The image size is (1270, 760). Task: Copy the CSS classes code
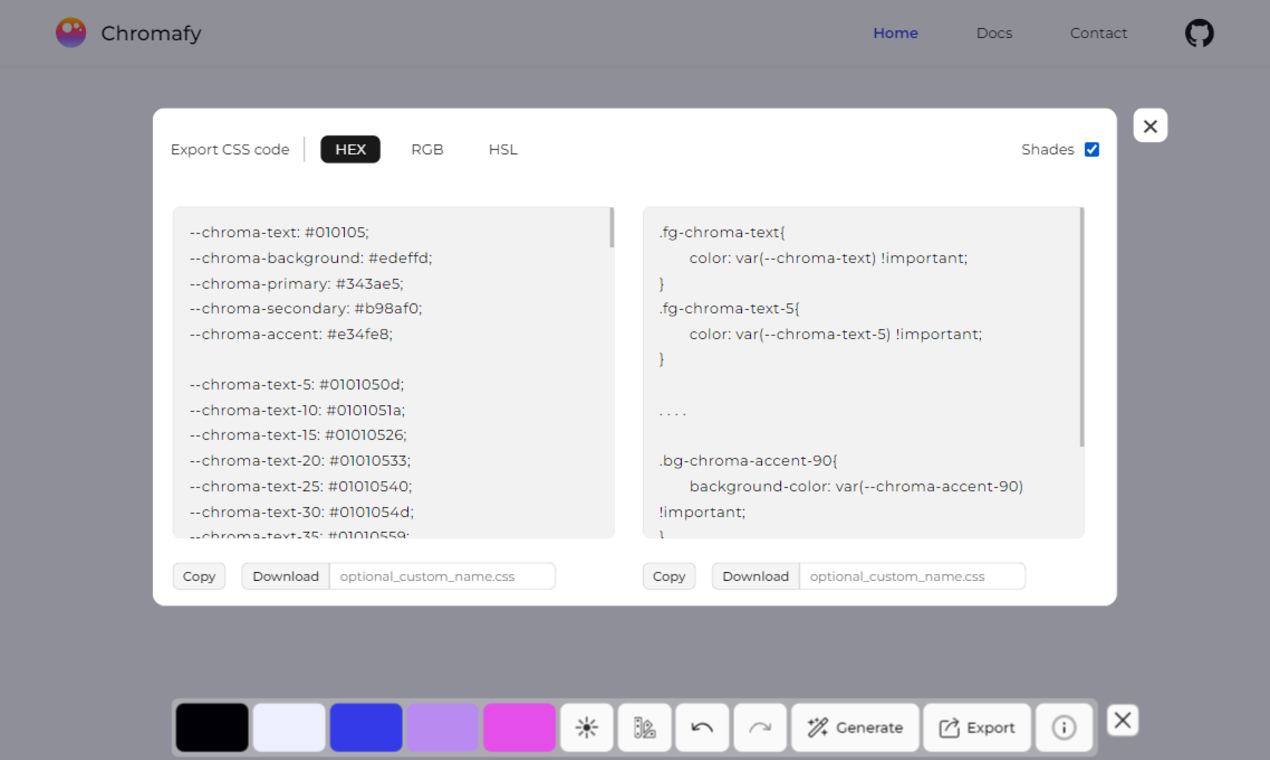[x=669, y=576]
